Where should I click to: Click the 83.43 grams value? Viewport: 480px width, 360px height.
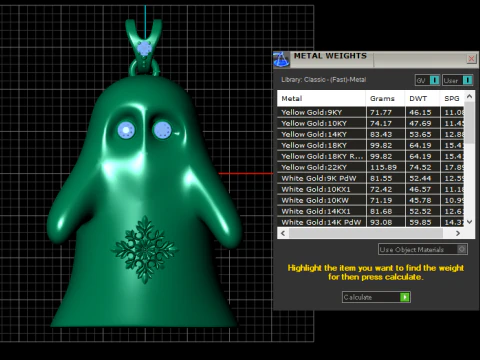pyautogui.click(x=381, y=134)
